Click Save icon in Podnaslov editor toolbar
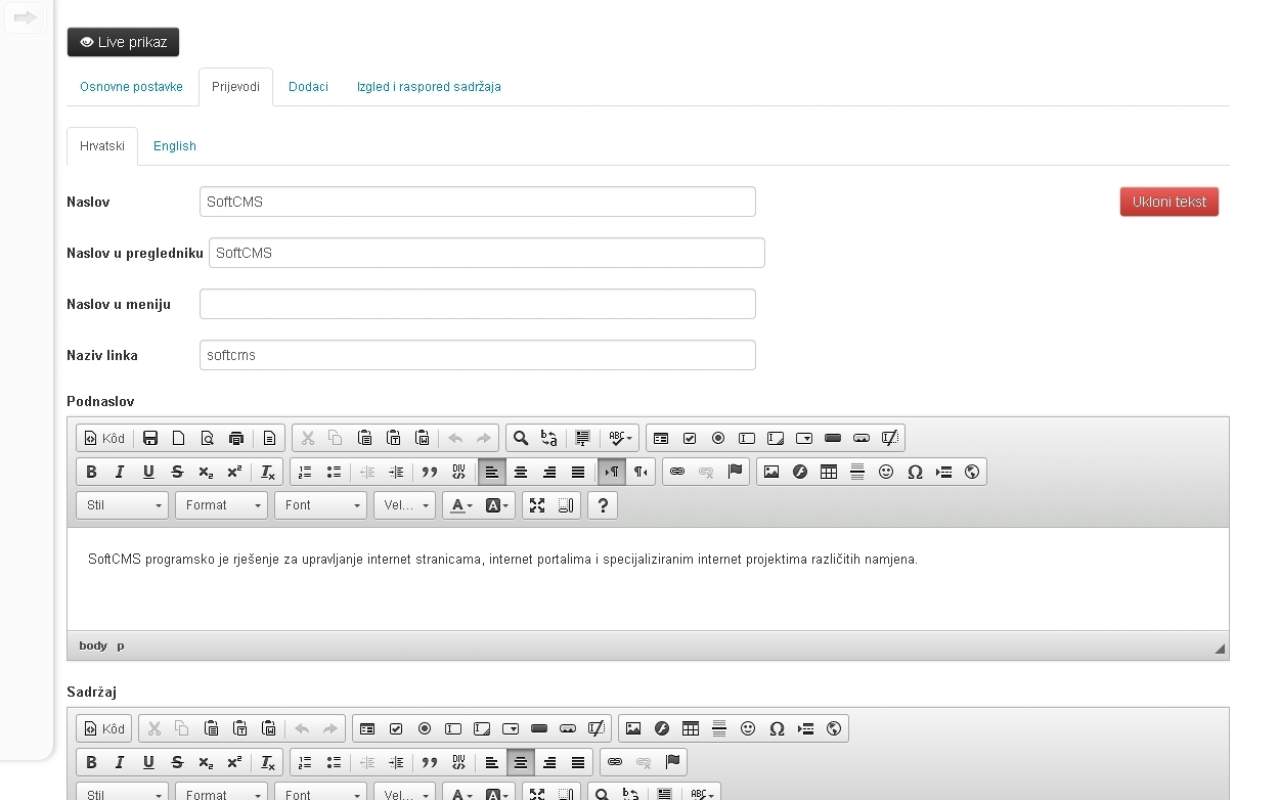 click(x=151, y=438)
